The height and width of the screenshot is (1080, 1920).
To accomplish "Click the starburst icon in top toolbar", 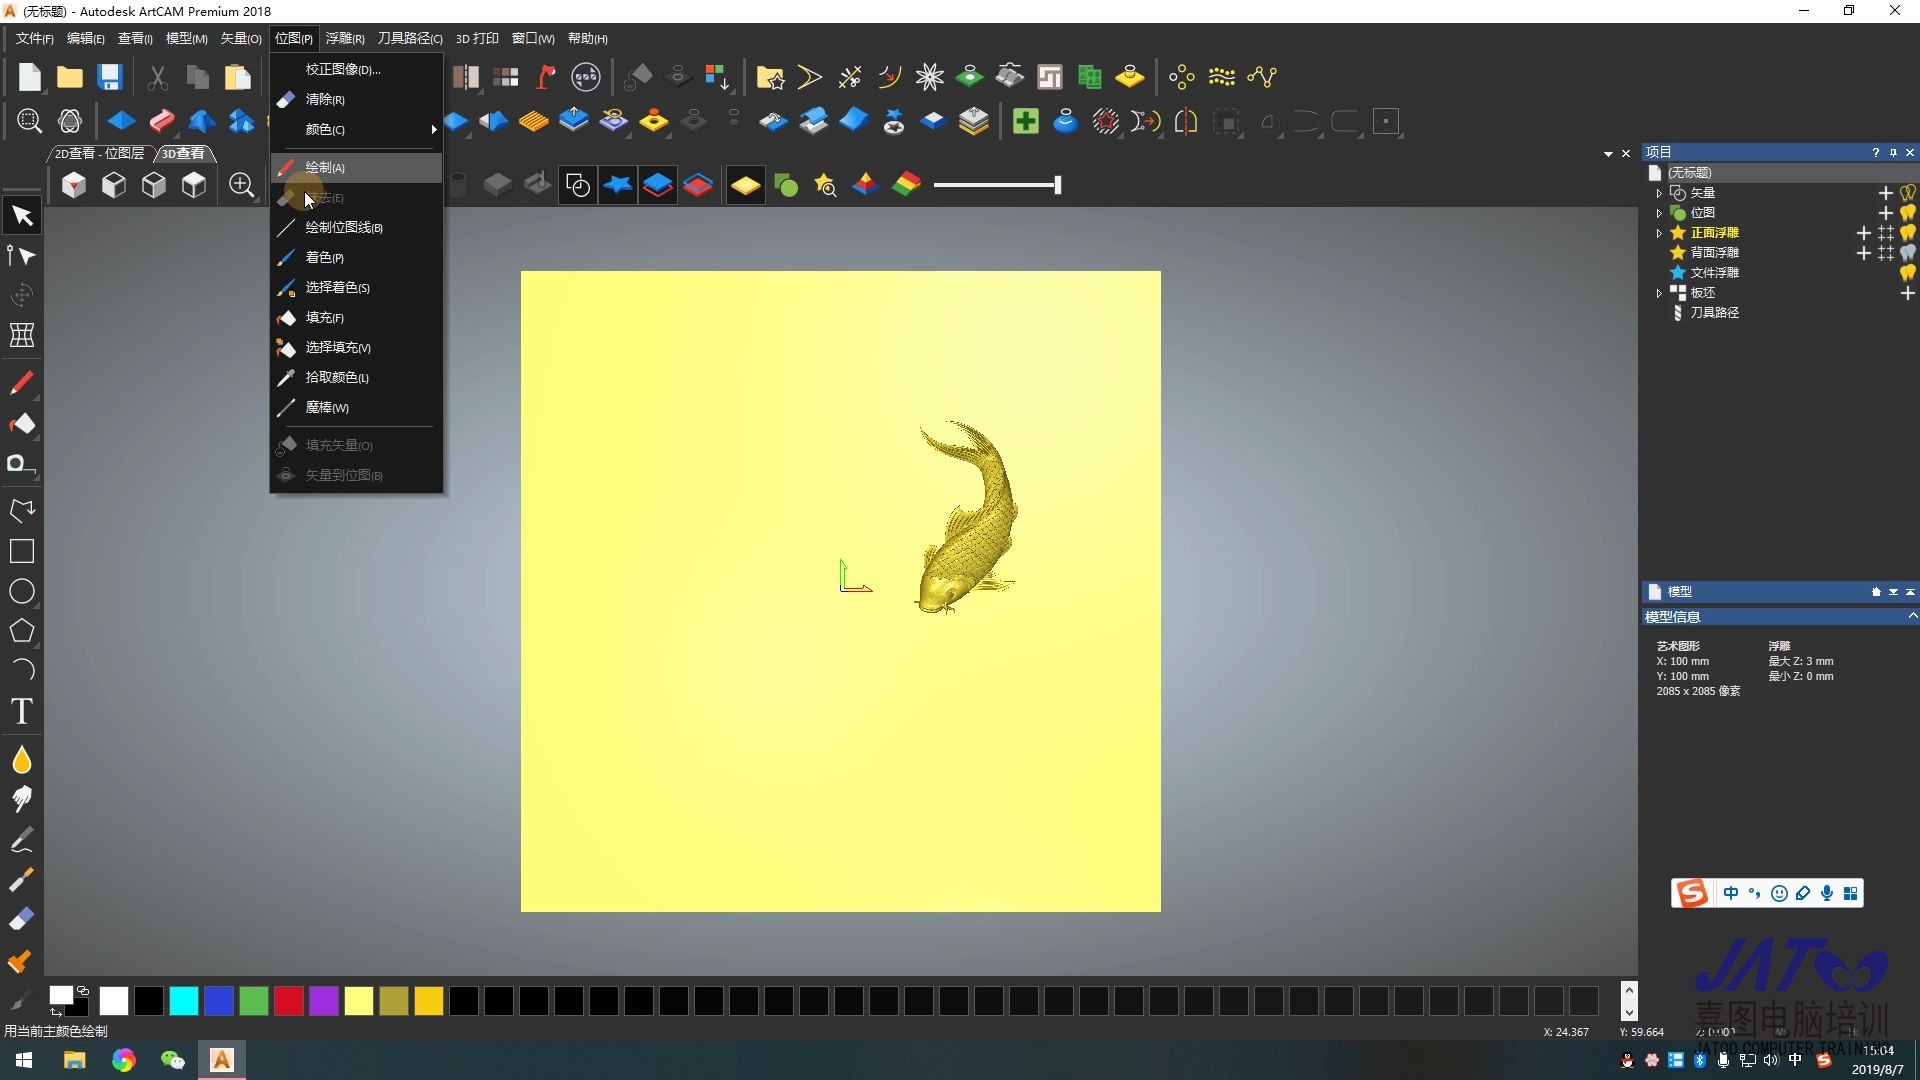I will tap(930, 77).
